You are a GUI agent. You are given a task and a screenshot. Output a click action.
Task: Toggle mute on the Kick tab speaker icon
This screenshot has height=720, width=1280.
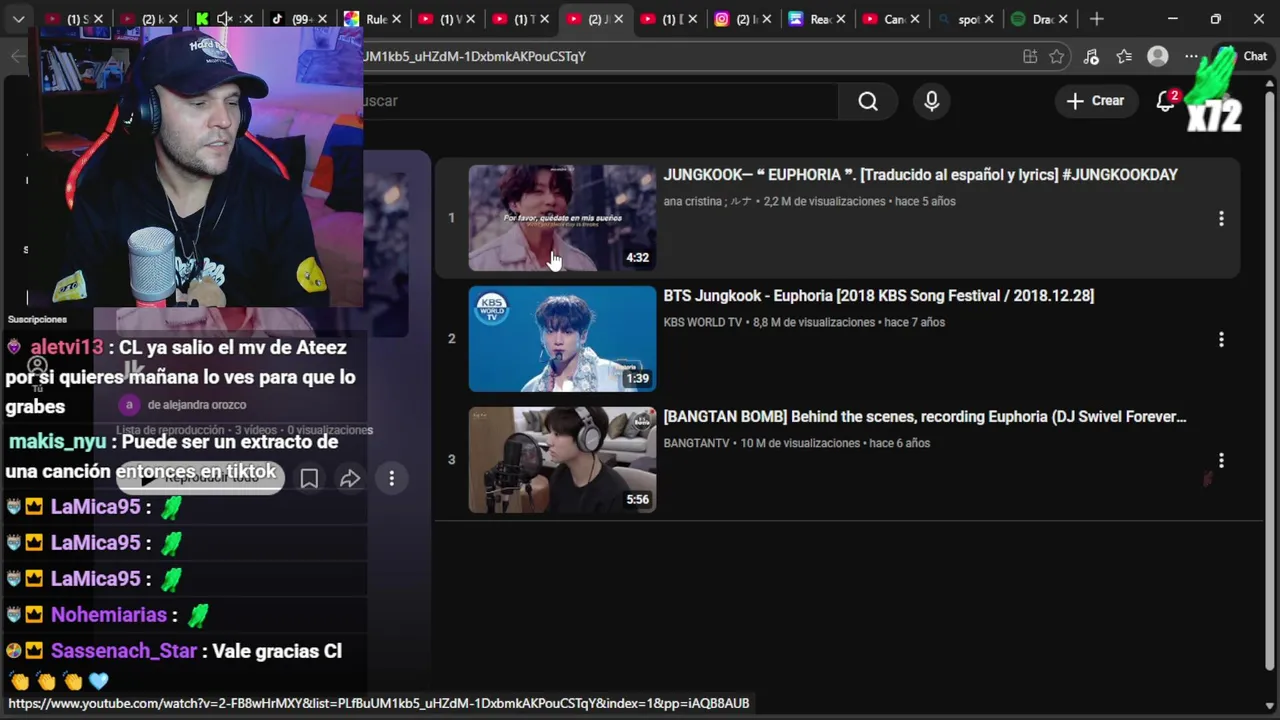(x=224, y=19)
